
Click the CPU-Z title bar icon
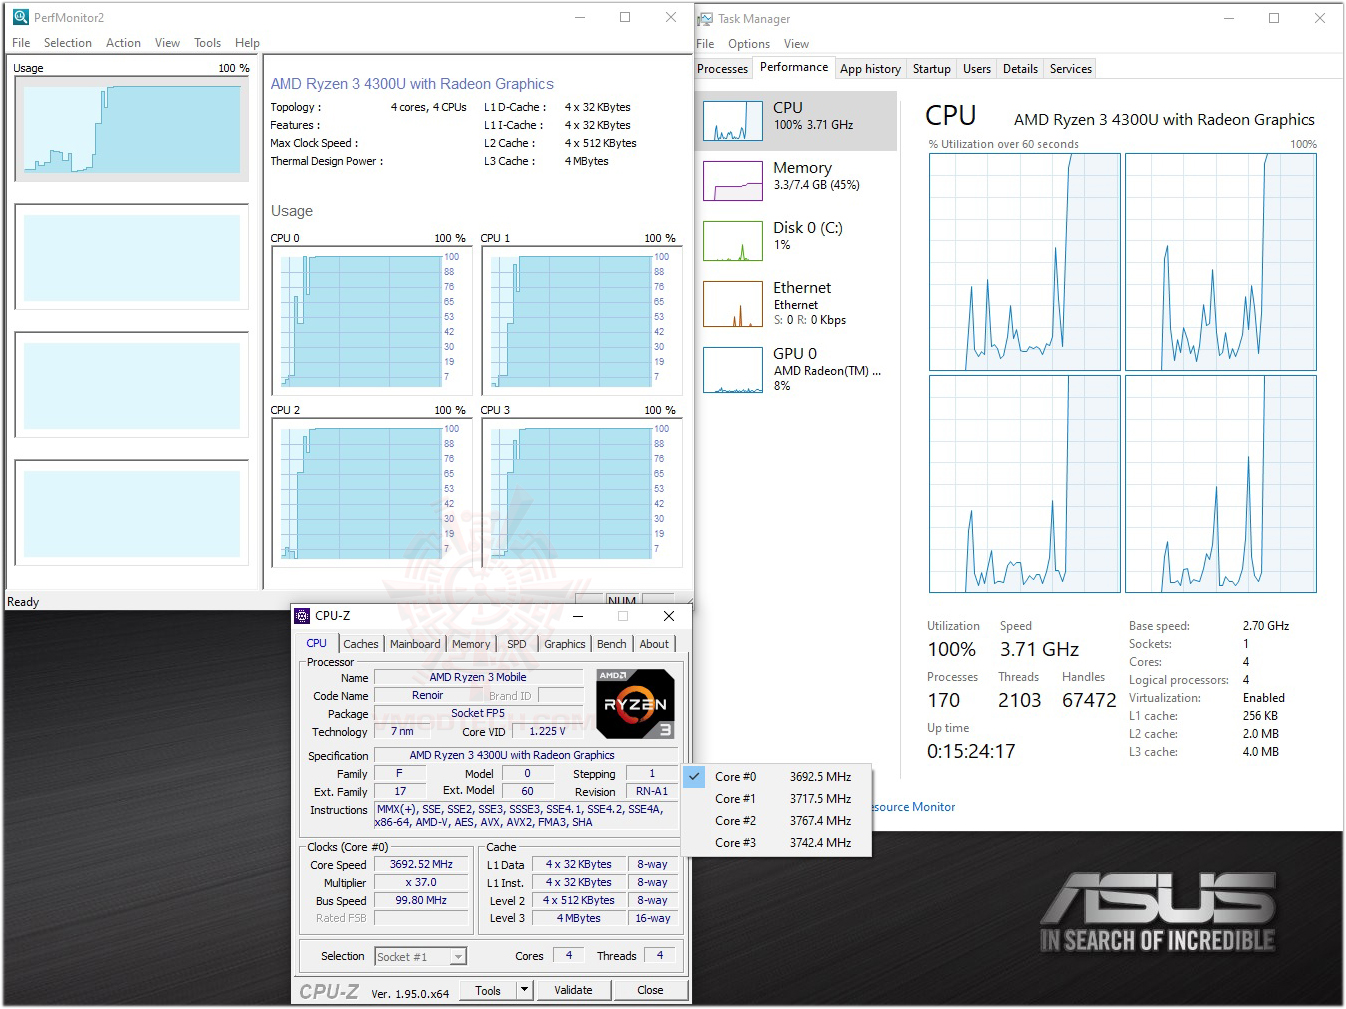pos(302,616)
